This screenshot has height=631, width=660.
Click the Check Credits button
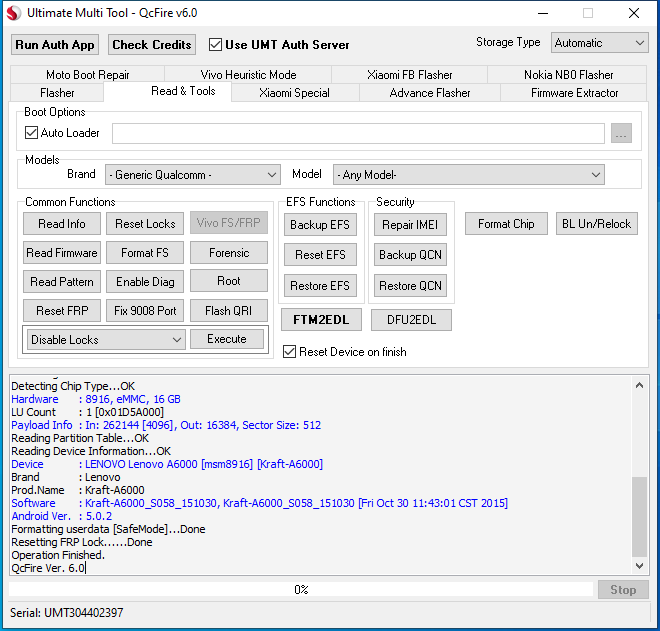[x=152, y=45]
